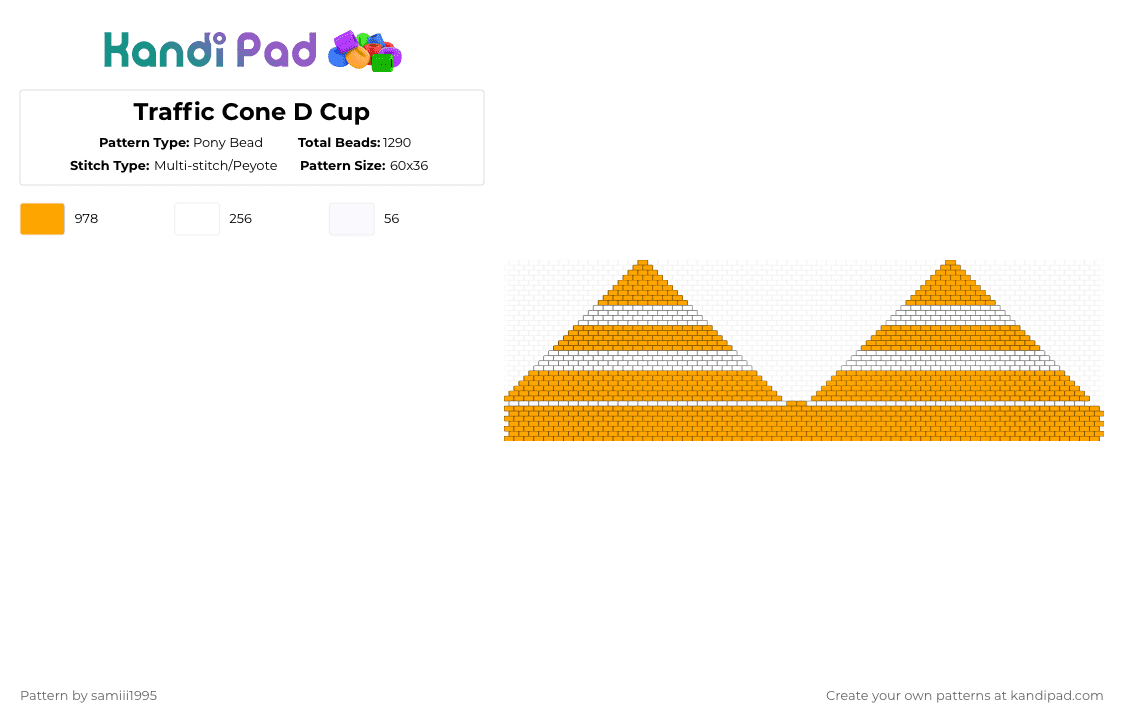The image size is (1124, 720).
Task: Select the white color swatch labeled 256
Action: click(197, 219)
